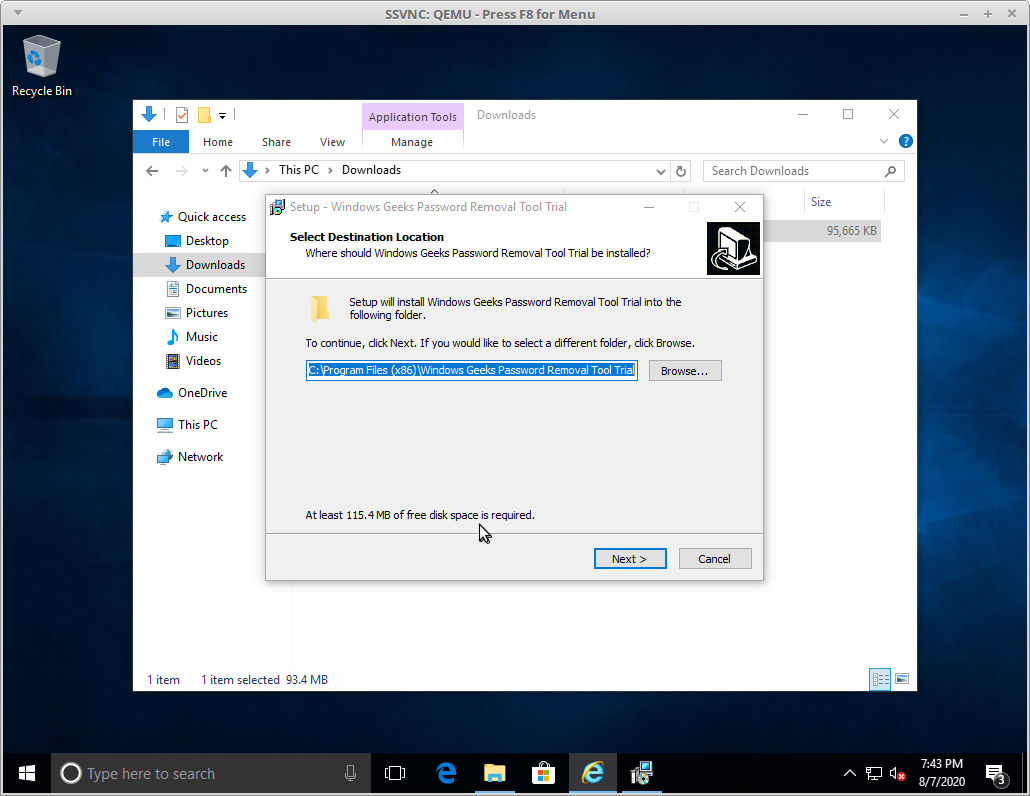1030x796 pixels.
Task: Click the muted volume tray icon
Action: 897,774
